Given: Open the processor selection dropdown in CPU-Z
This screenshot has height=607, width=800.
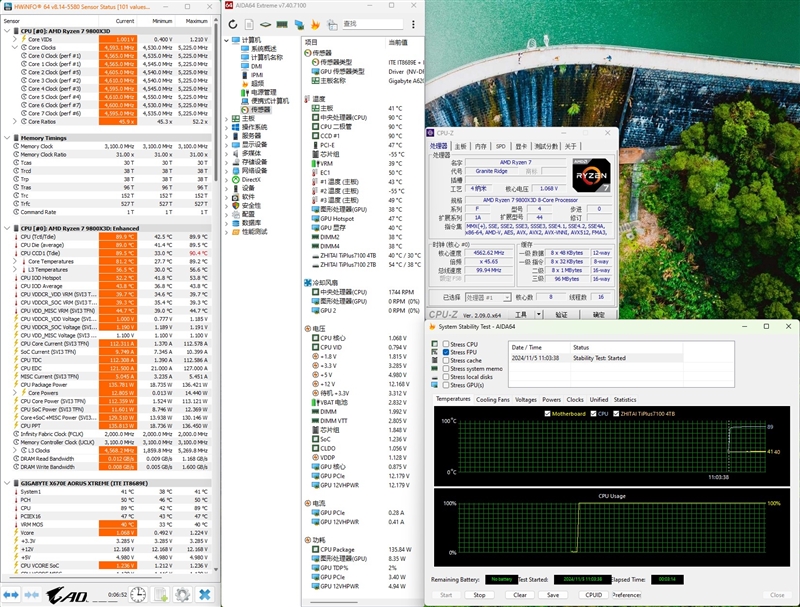Looking at the screenshot, I should point(507,297).
